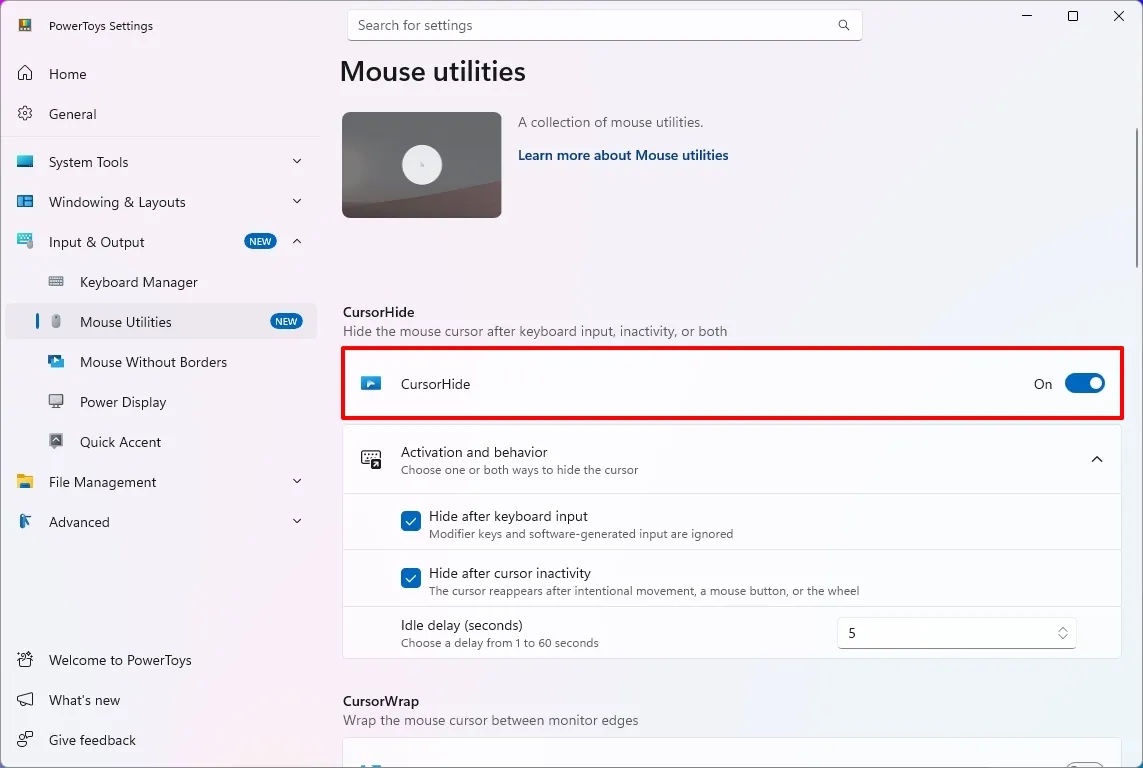Screen dimensions: 1143x768
Task: Uncheck Hide after cursor inactivity
Action: click(410, 578)
